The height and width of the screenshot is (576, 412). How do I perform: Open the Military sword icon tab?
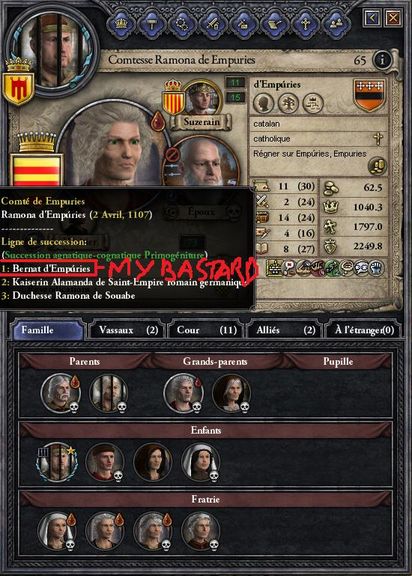click(213, 24)
